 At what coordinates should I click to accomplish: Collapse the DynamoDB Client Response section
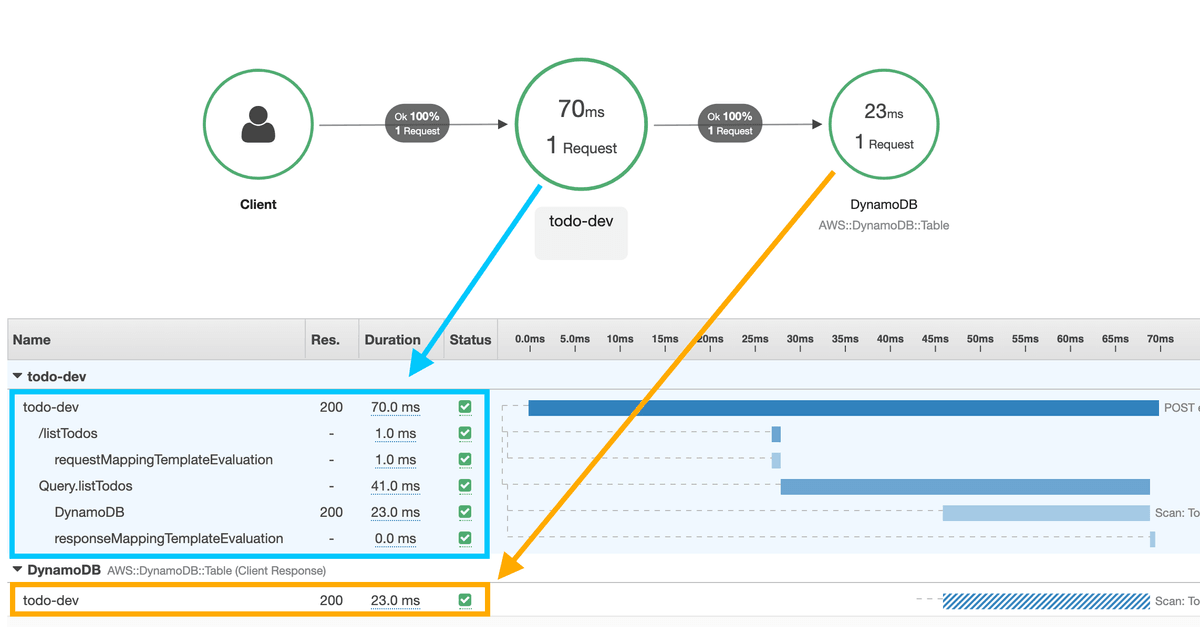click(17, 570)
